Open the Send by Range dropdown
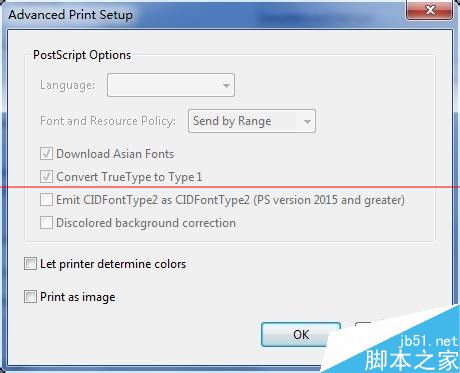 pos(252,121)
